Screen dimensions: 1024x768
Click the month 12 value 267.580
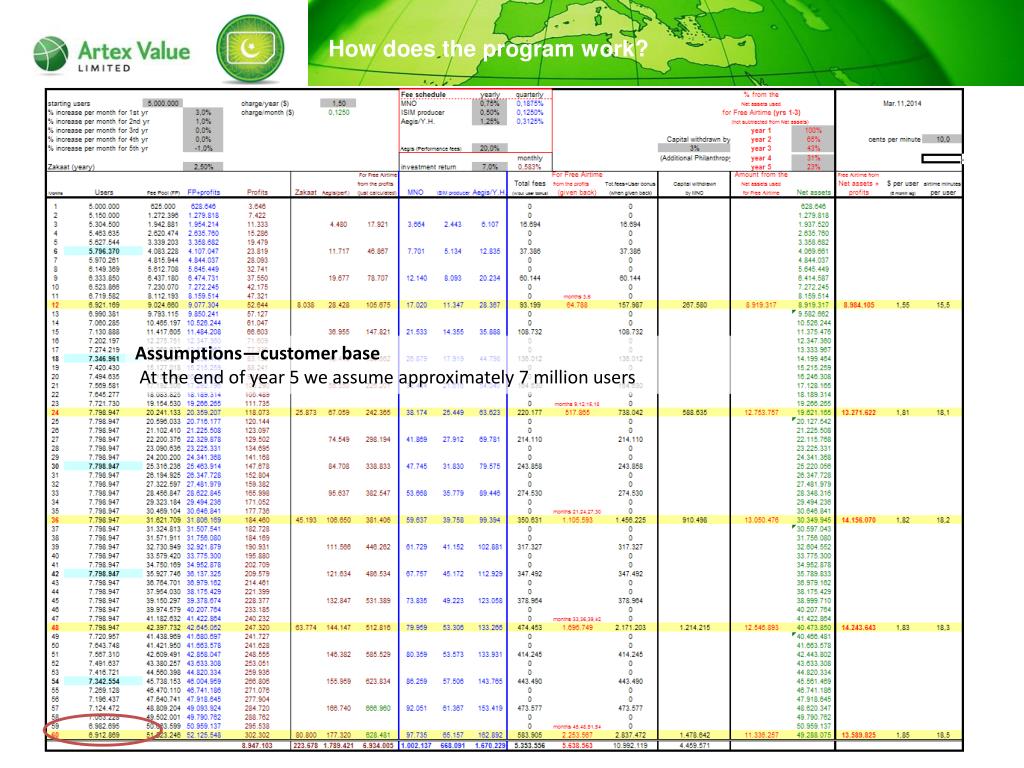694,305
